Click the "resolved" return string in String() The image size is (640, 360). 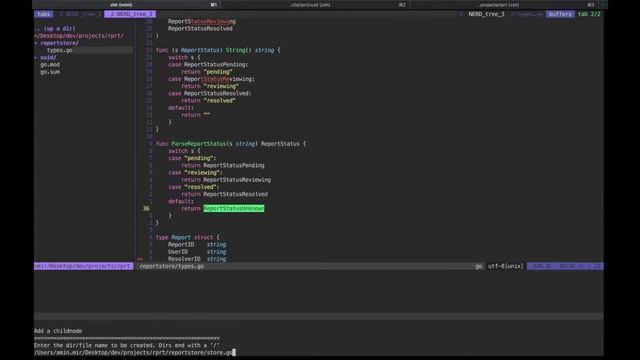(219, 100)
